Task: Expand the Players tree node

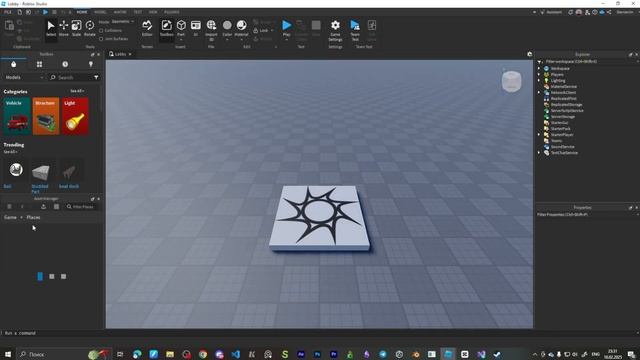Action: 539,74
